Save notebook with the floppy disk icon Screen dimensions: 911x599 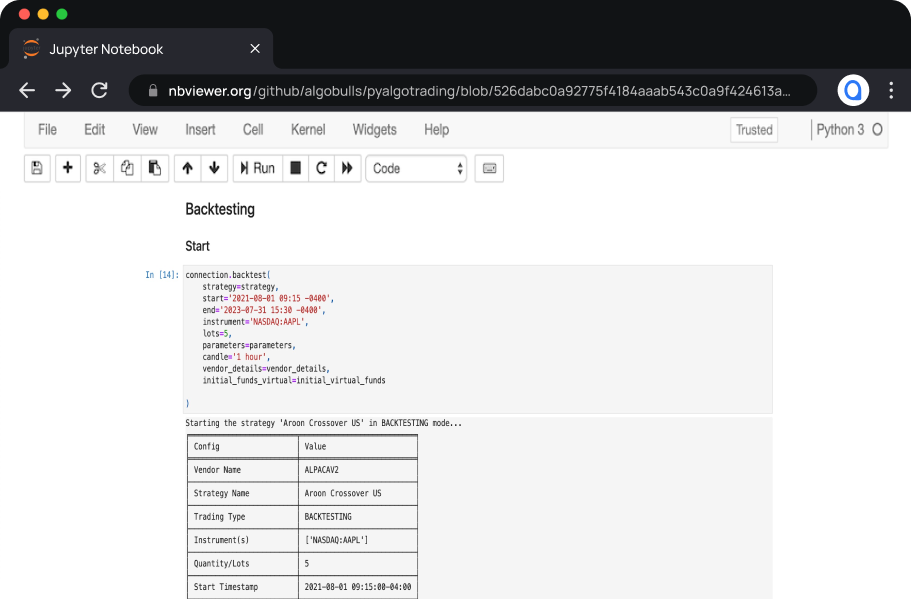point(37,168)
